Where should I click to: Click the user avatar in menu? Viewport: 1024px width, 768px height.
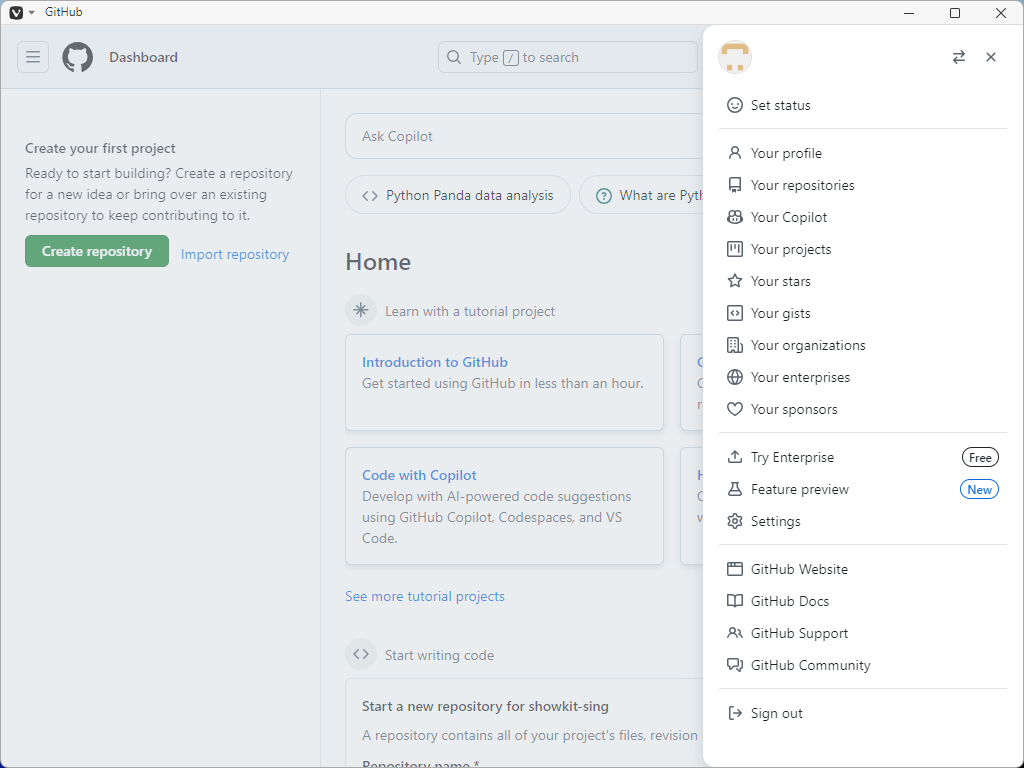[x=735, y=57]
